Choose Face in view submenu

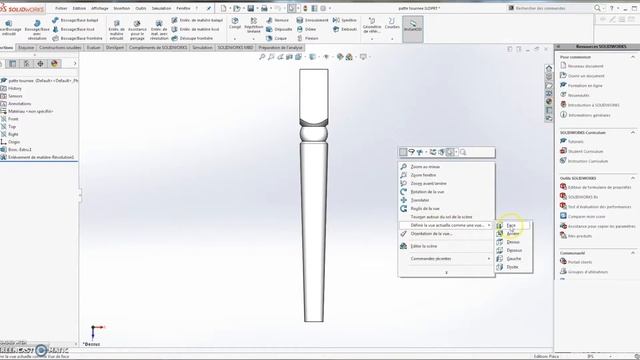(x=513, y=225)
